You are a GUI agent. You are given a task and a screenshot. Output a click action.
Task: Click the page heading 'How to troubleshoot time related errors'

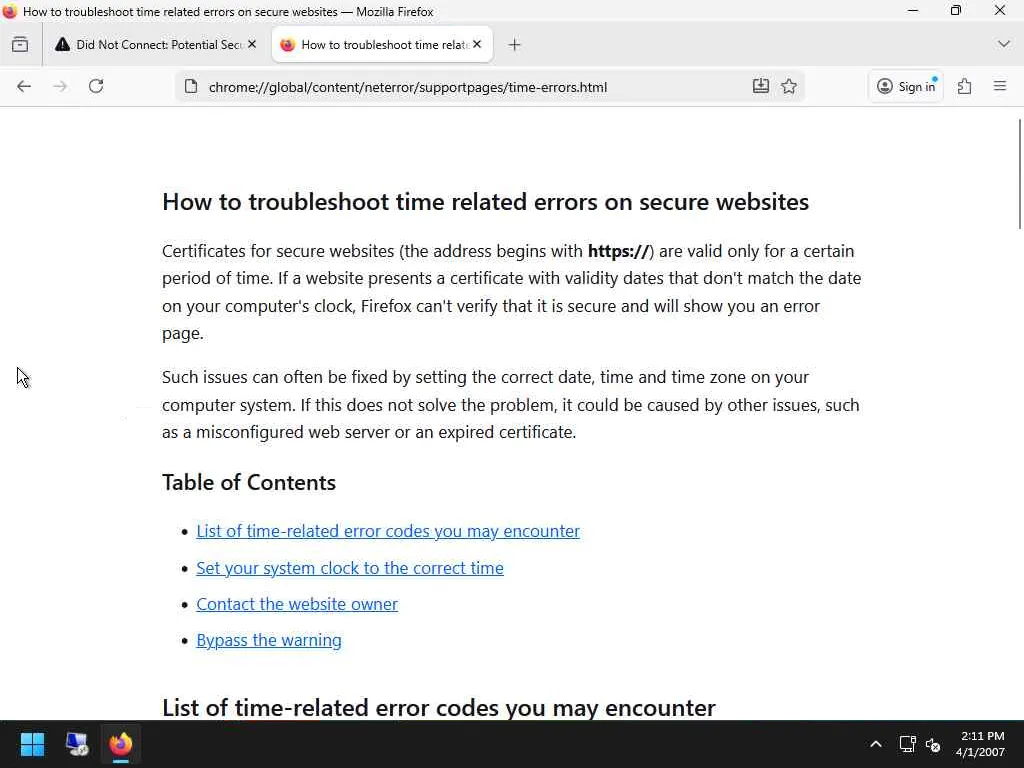pyautogui.click(x=485, y=202)
